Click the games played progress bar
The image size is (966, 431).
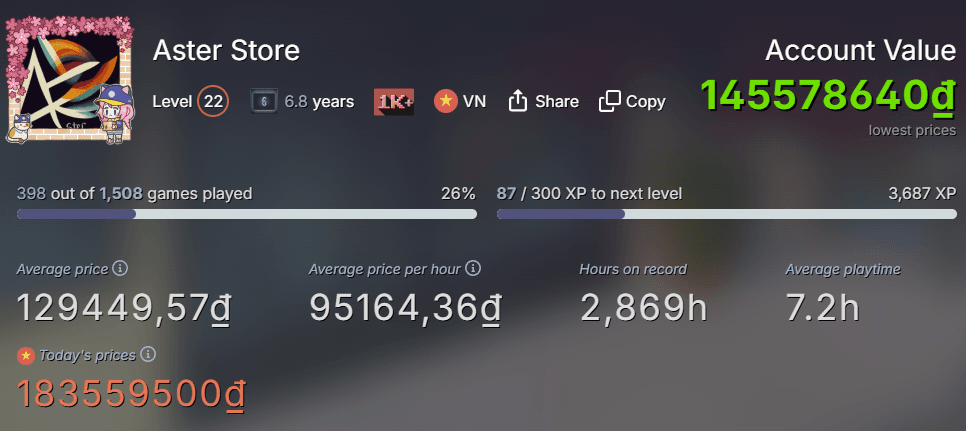tap(246, 214)
